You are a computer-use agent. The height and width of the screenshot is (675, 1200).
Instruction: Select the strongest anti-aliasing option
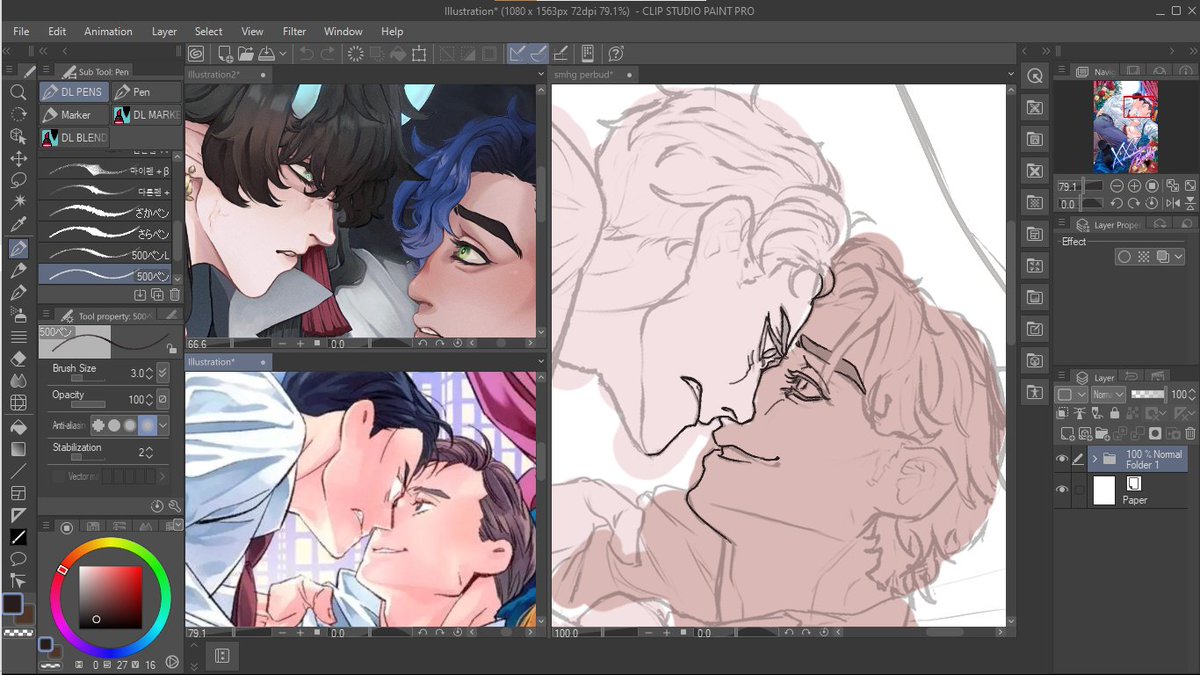pyautogui.click(x=147, y=425)
